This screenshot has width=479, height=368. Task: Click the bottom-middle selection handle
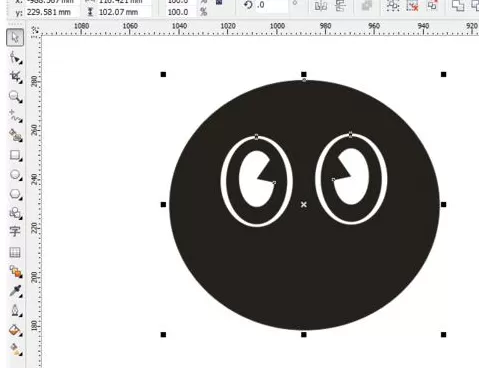tap(304, 334)
